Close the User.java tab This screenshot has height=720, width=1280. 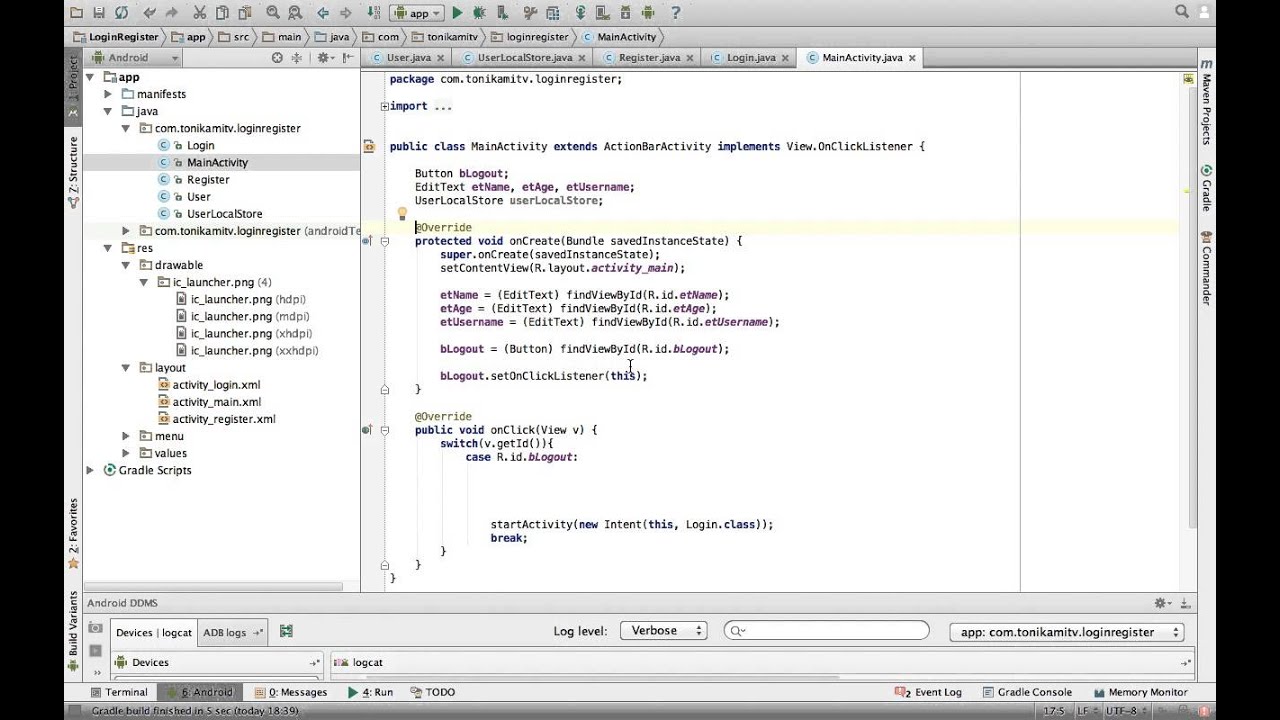(439, 58)
